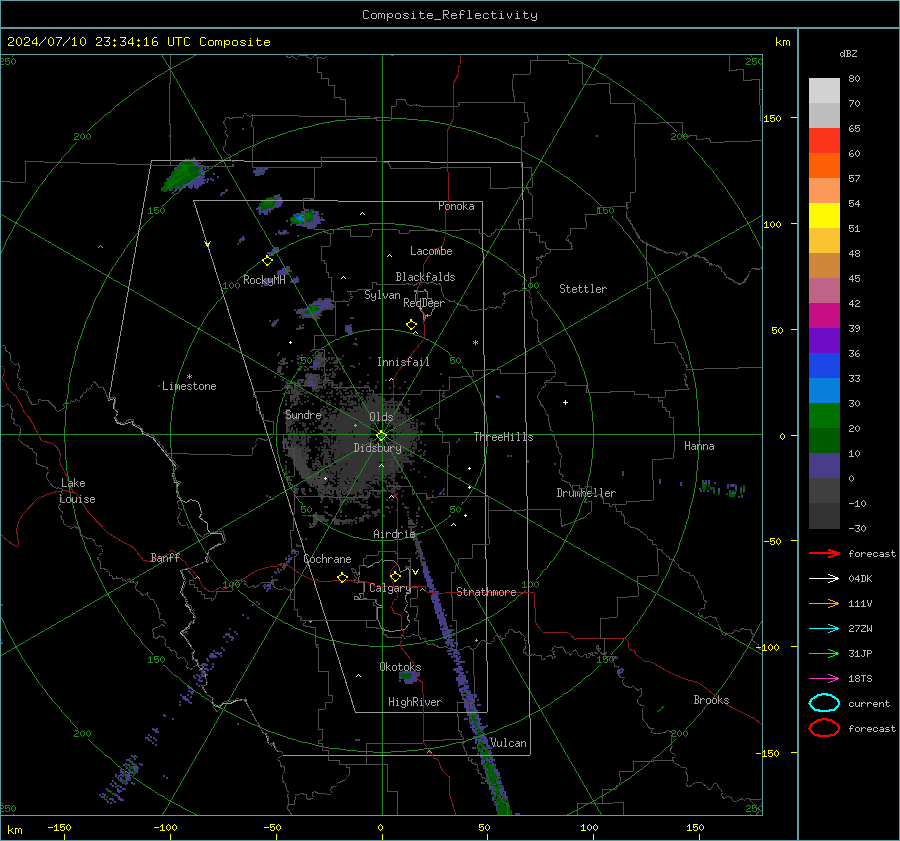Select the orange 57-60 dBZ swatch

824,166
